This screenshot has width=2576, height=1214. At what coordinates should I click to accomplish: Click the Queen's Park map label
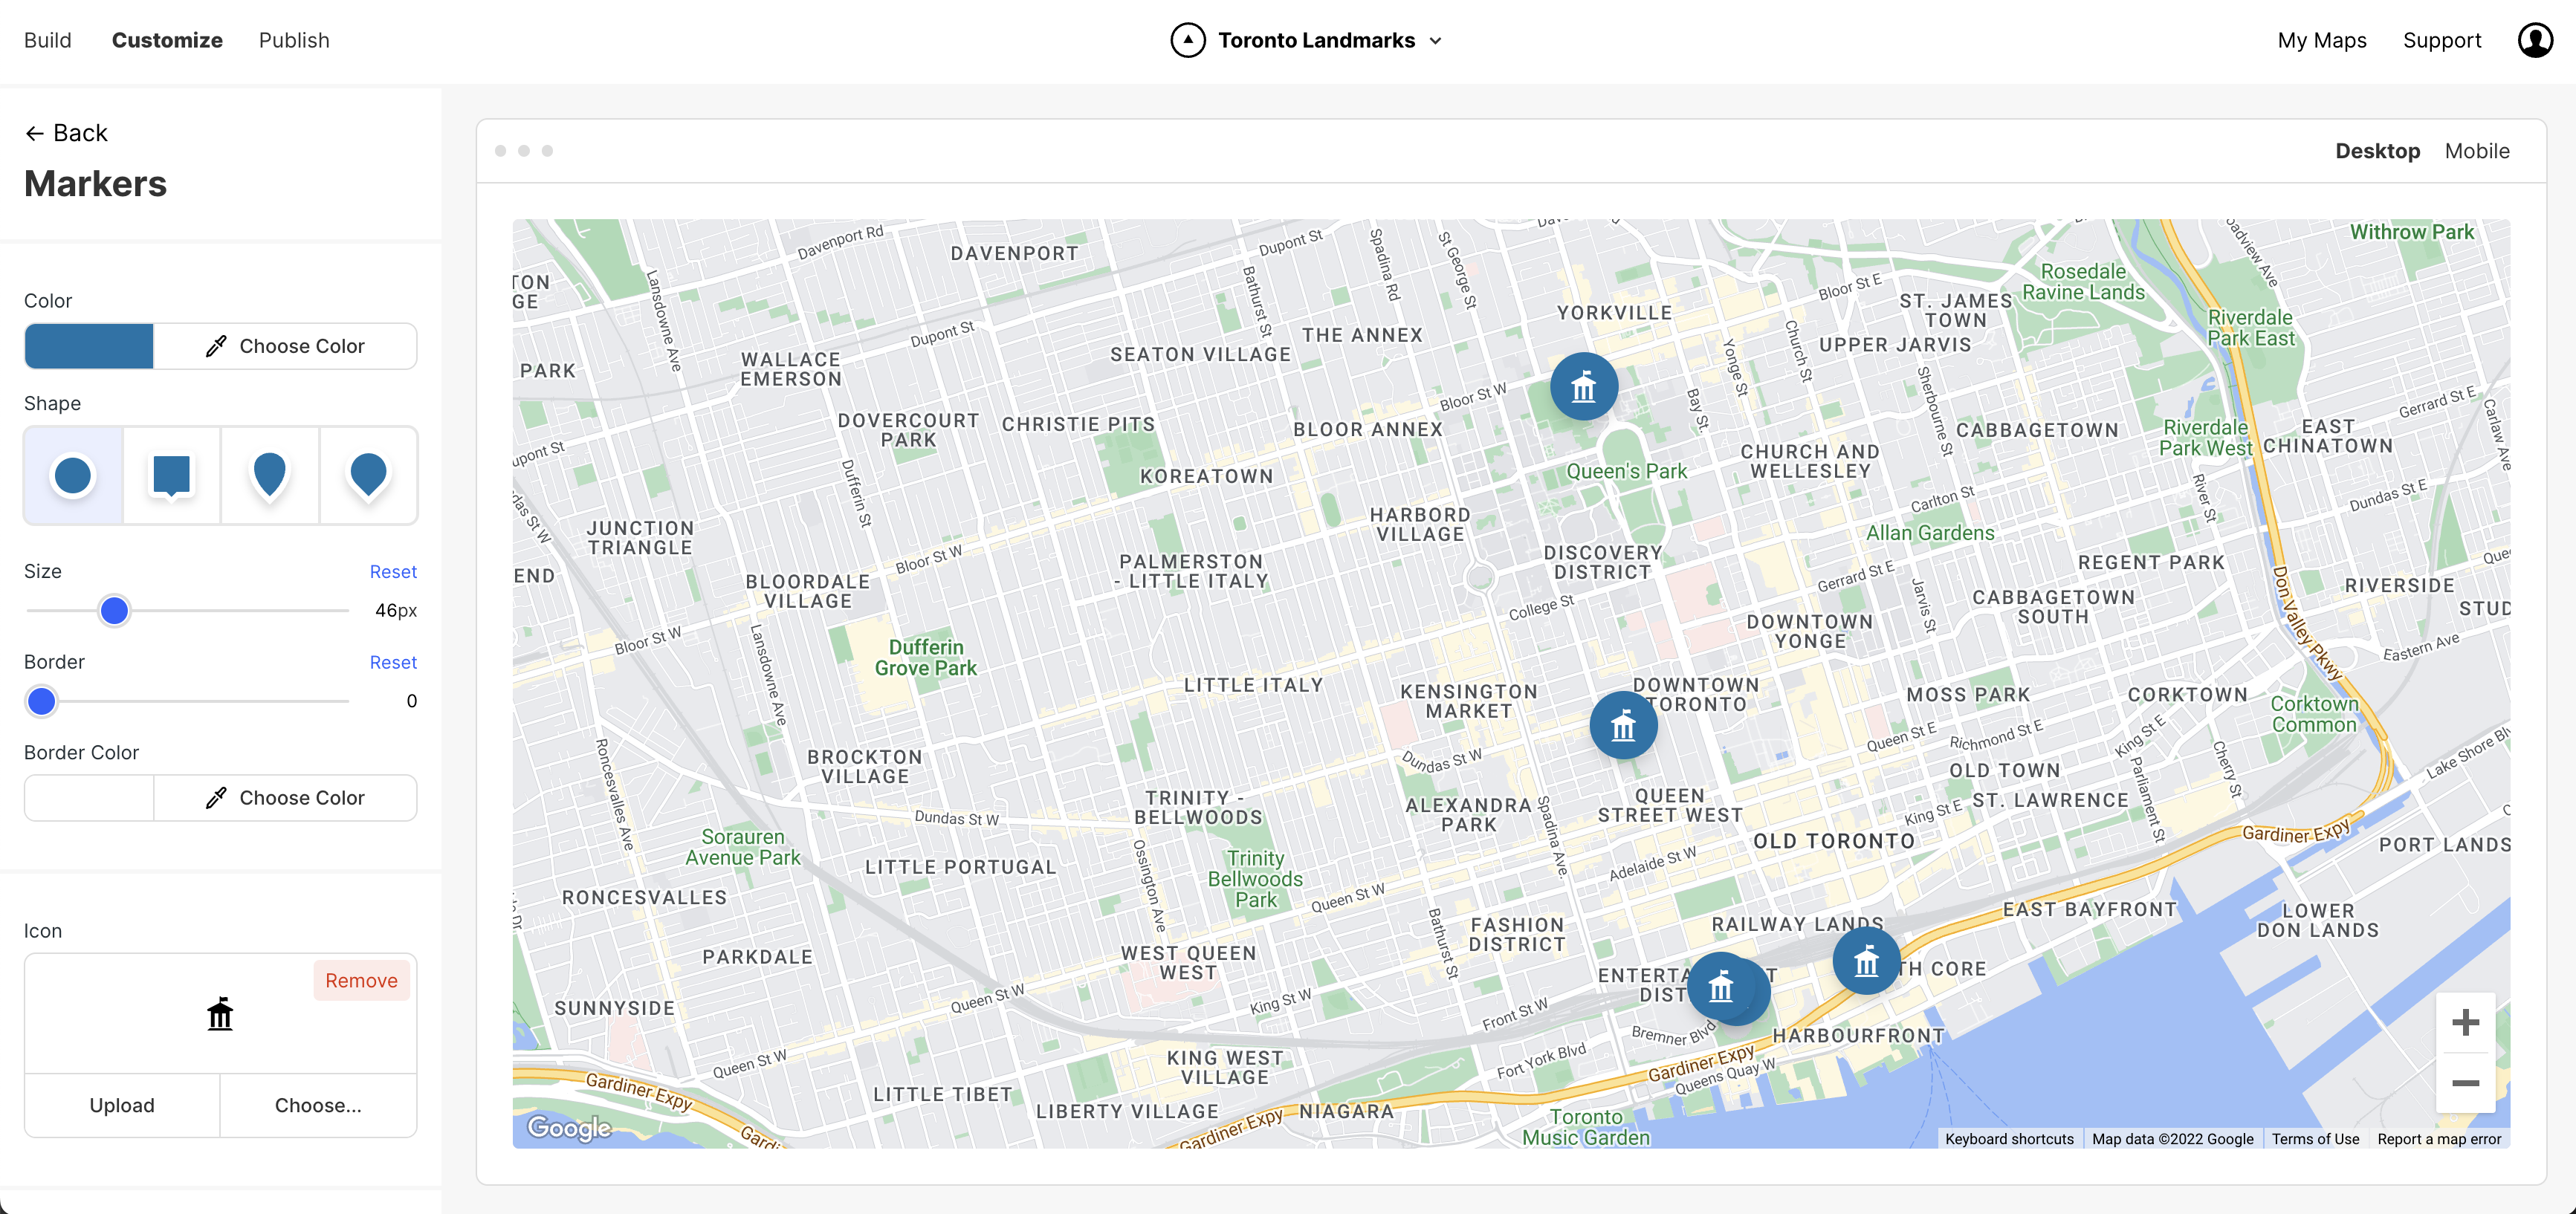click(x=1626, y=471)
